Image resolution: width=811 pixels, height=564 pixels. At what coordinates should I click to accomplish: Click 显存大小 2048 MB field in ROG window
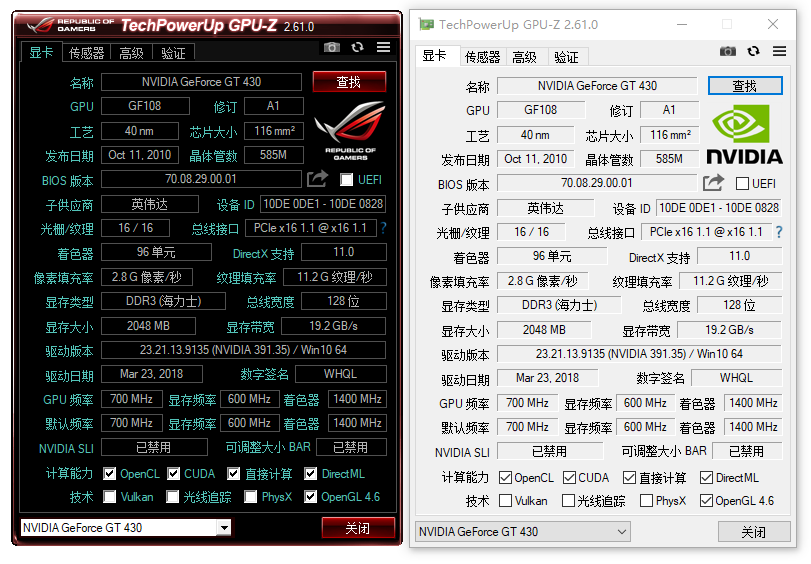click(x=148, y=326)
